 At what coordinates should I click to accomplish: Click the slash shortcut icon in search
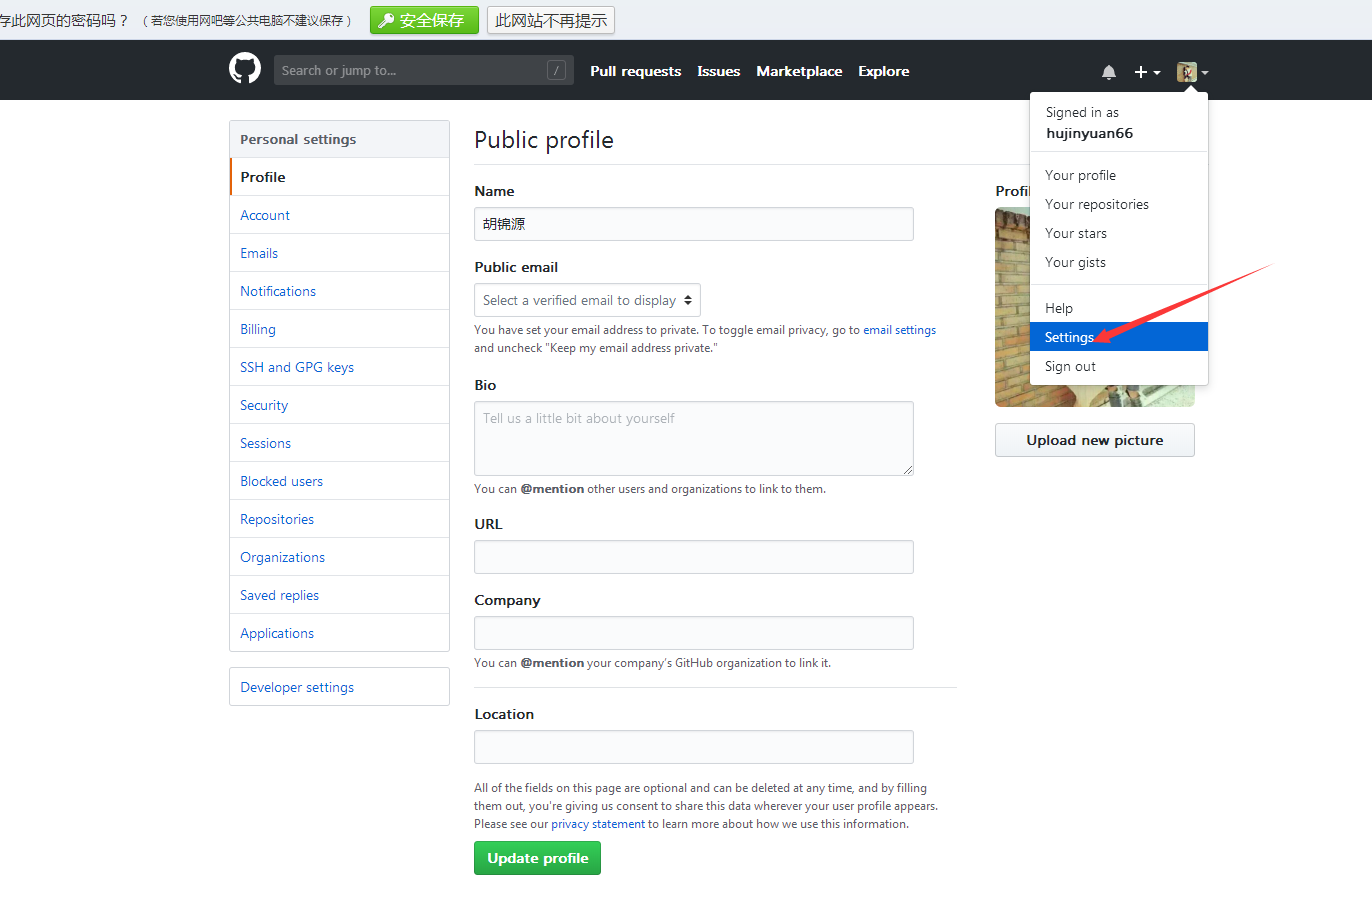(x=557, y=70)
